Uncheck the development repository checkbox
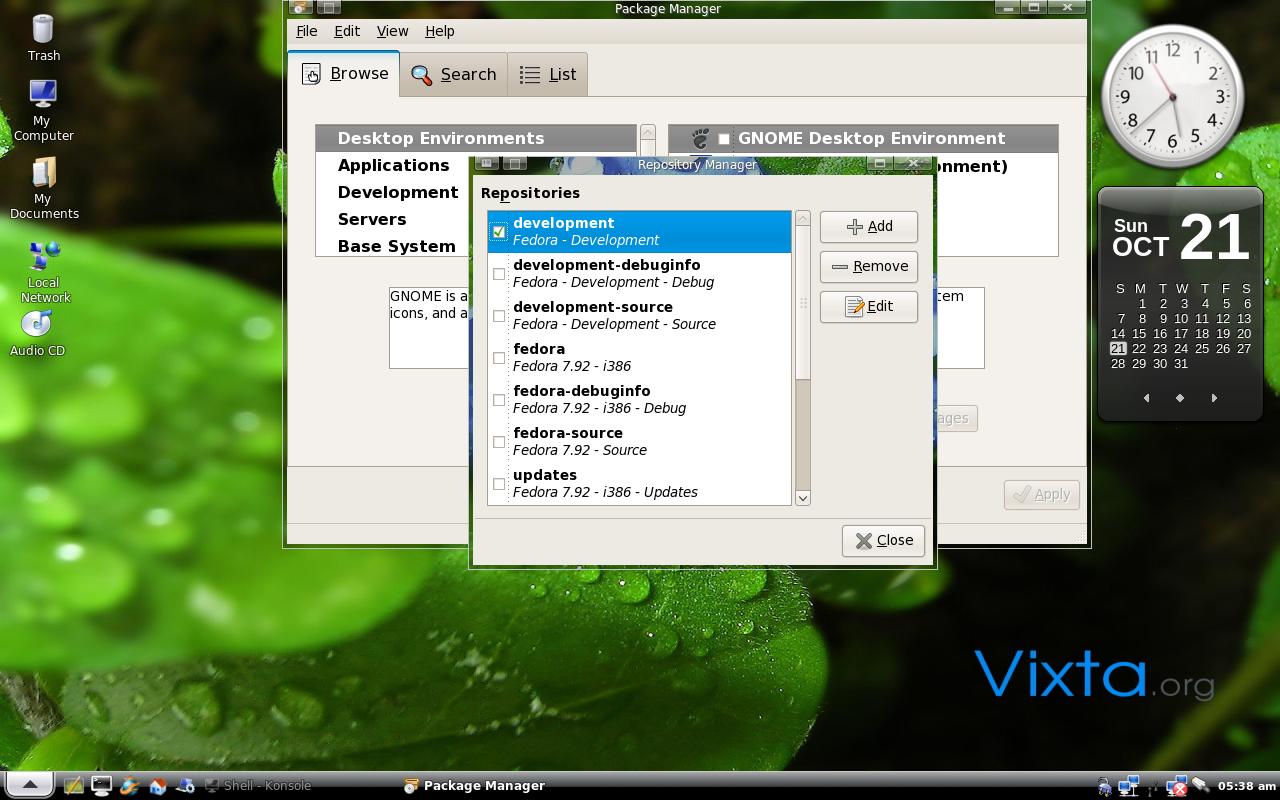 click(x=499, y=232)
